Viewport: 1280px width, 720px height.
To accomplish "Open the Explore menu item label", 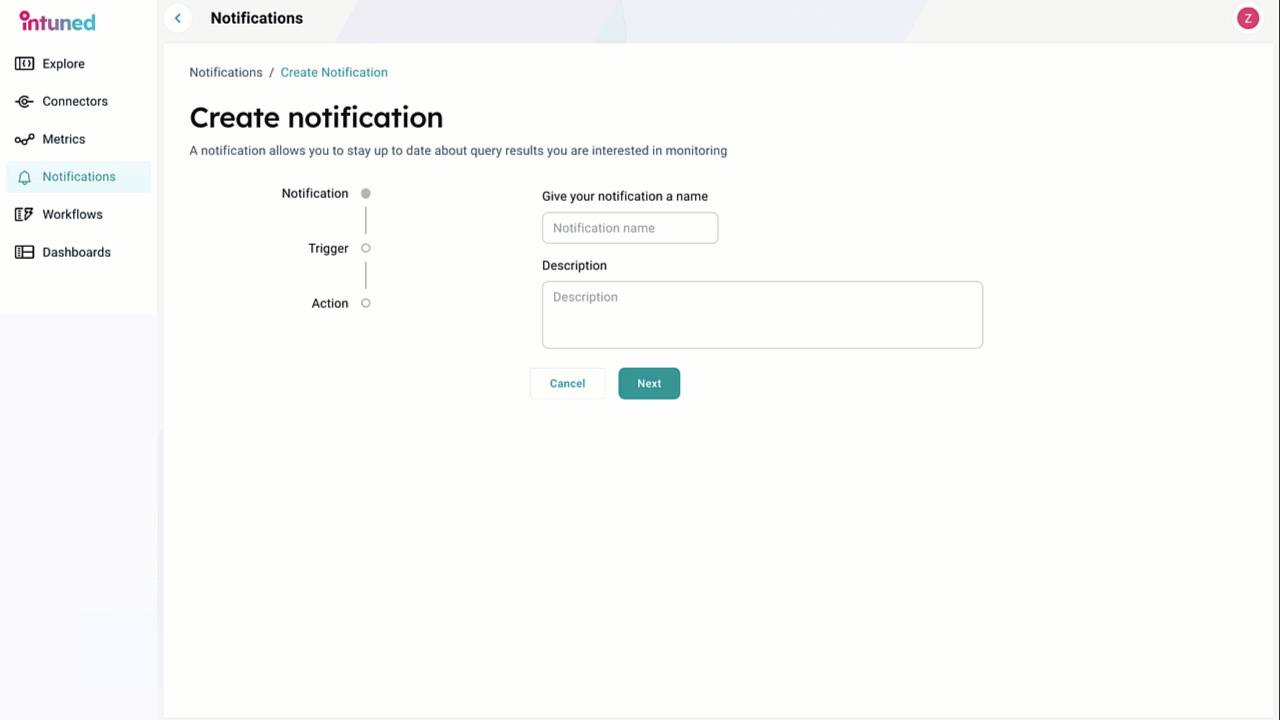I will pos(63,64).
